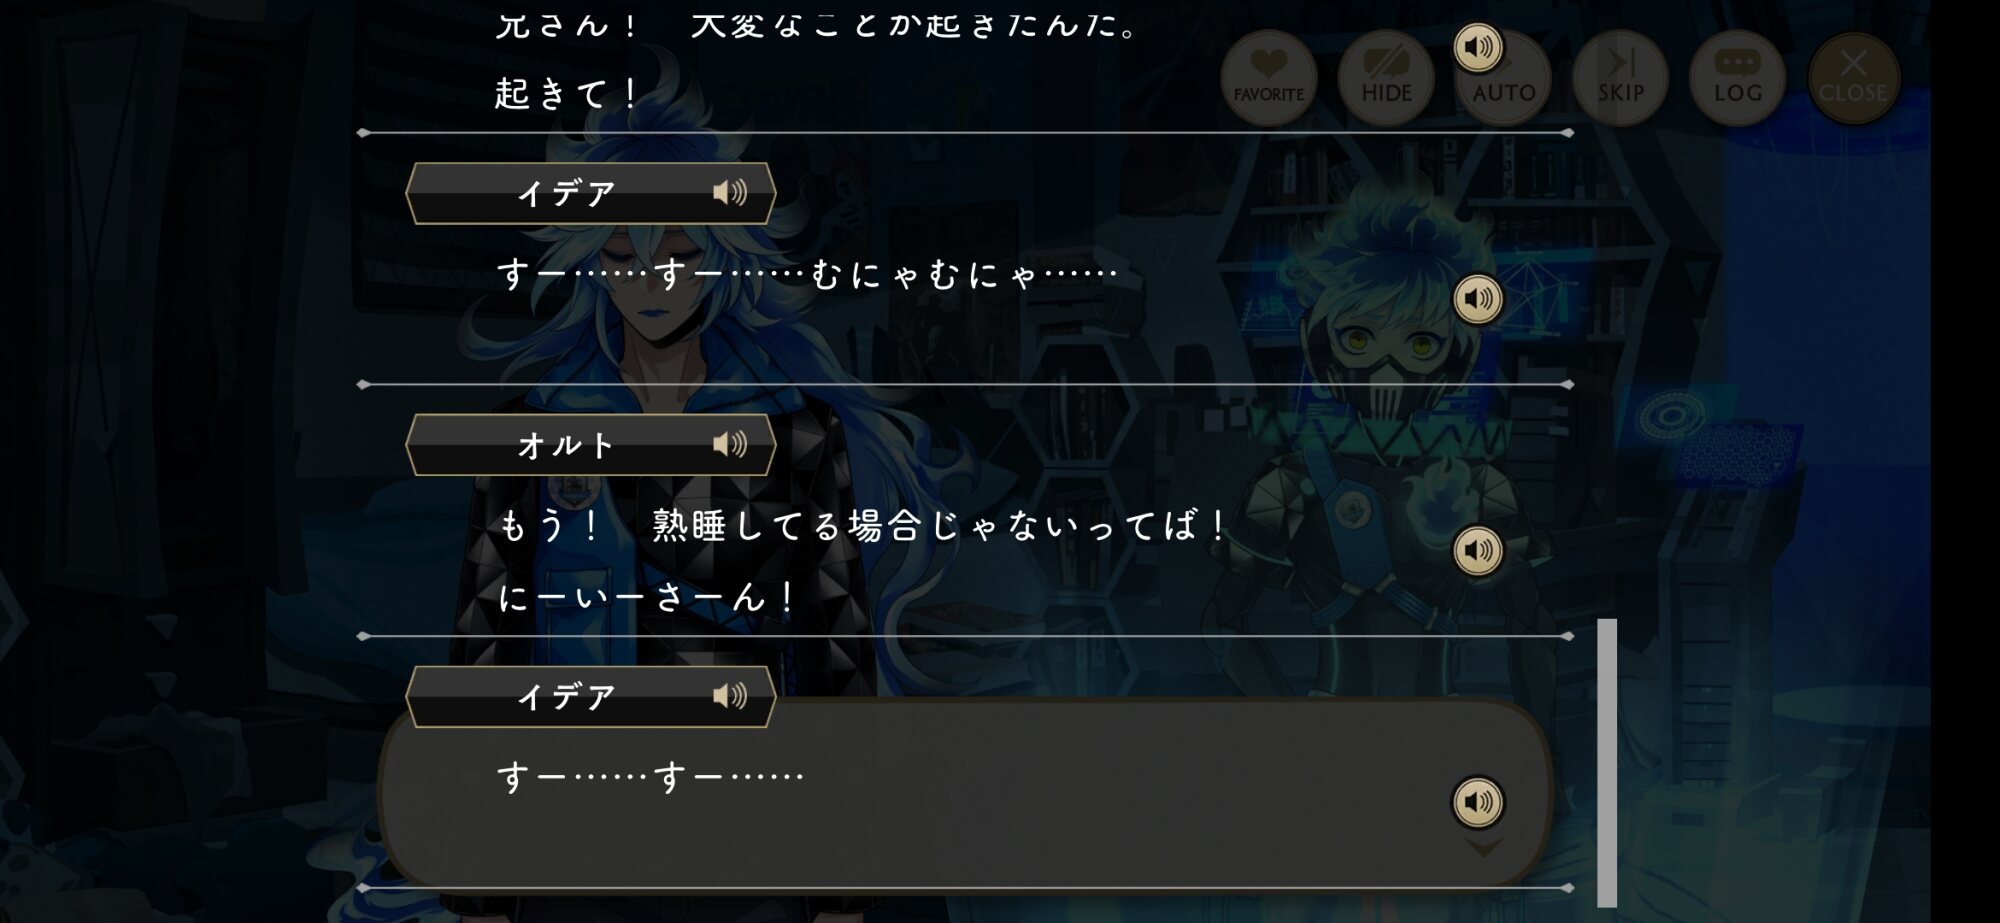Hide the dialogue interface with HIDE
Image resolution: width=2000 pixels, height=923 pixels.
pos(1386,78)
